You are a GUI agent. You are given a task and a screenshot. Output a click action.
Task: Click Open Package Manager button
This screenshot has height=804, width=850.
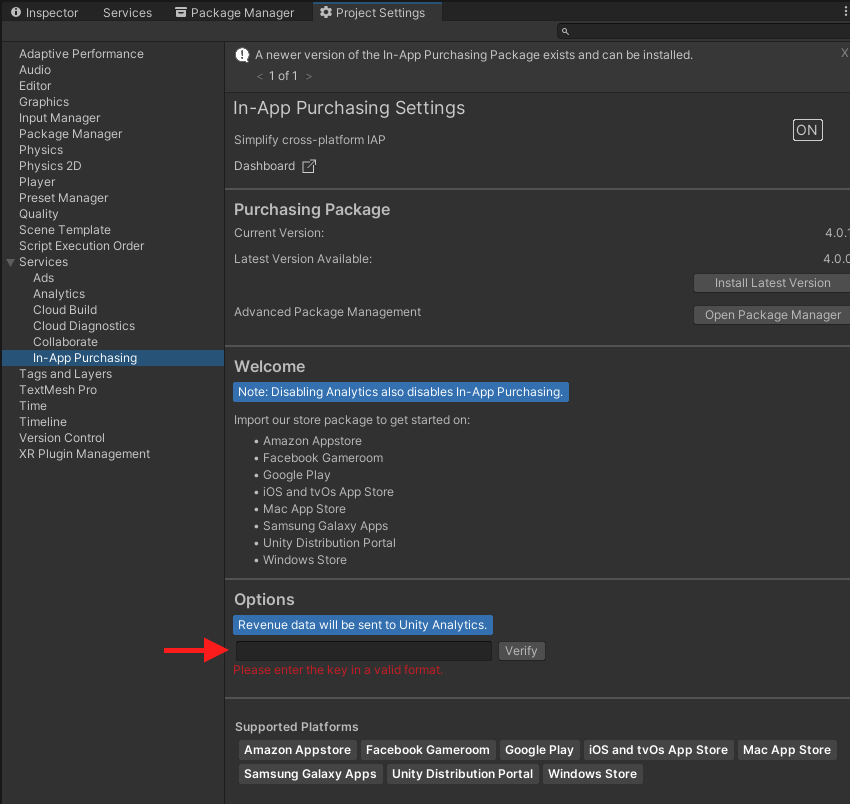[772, 315]
